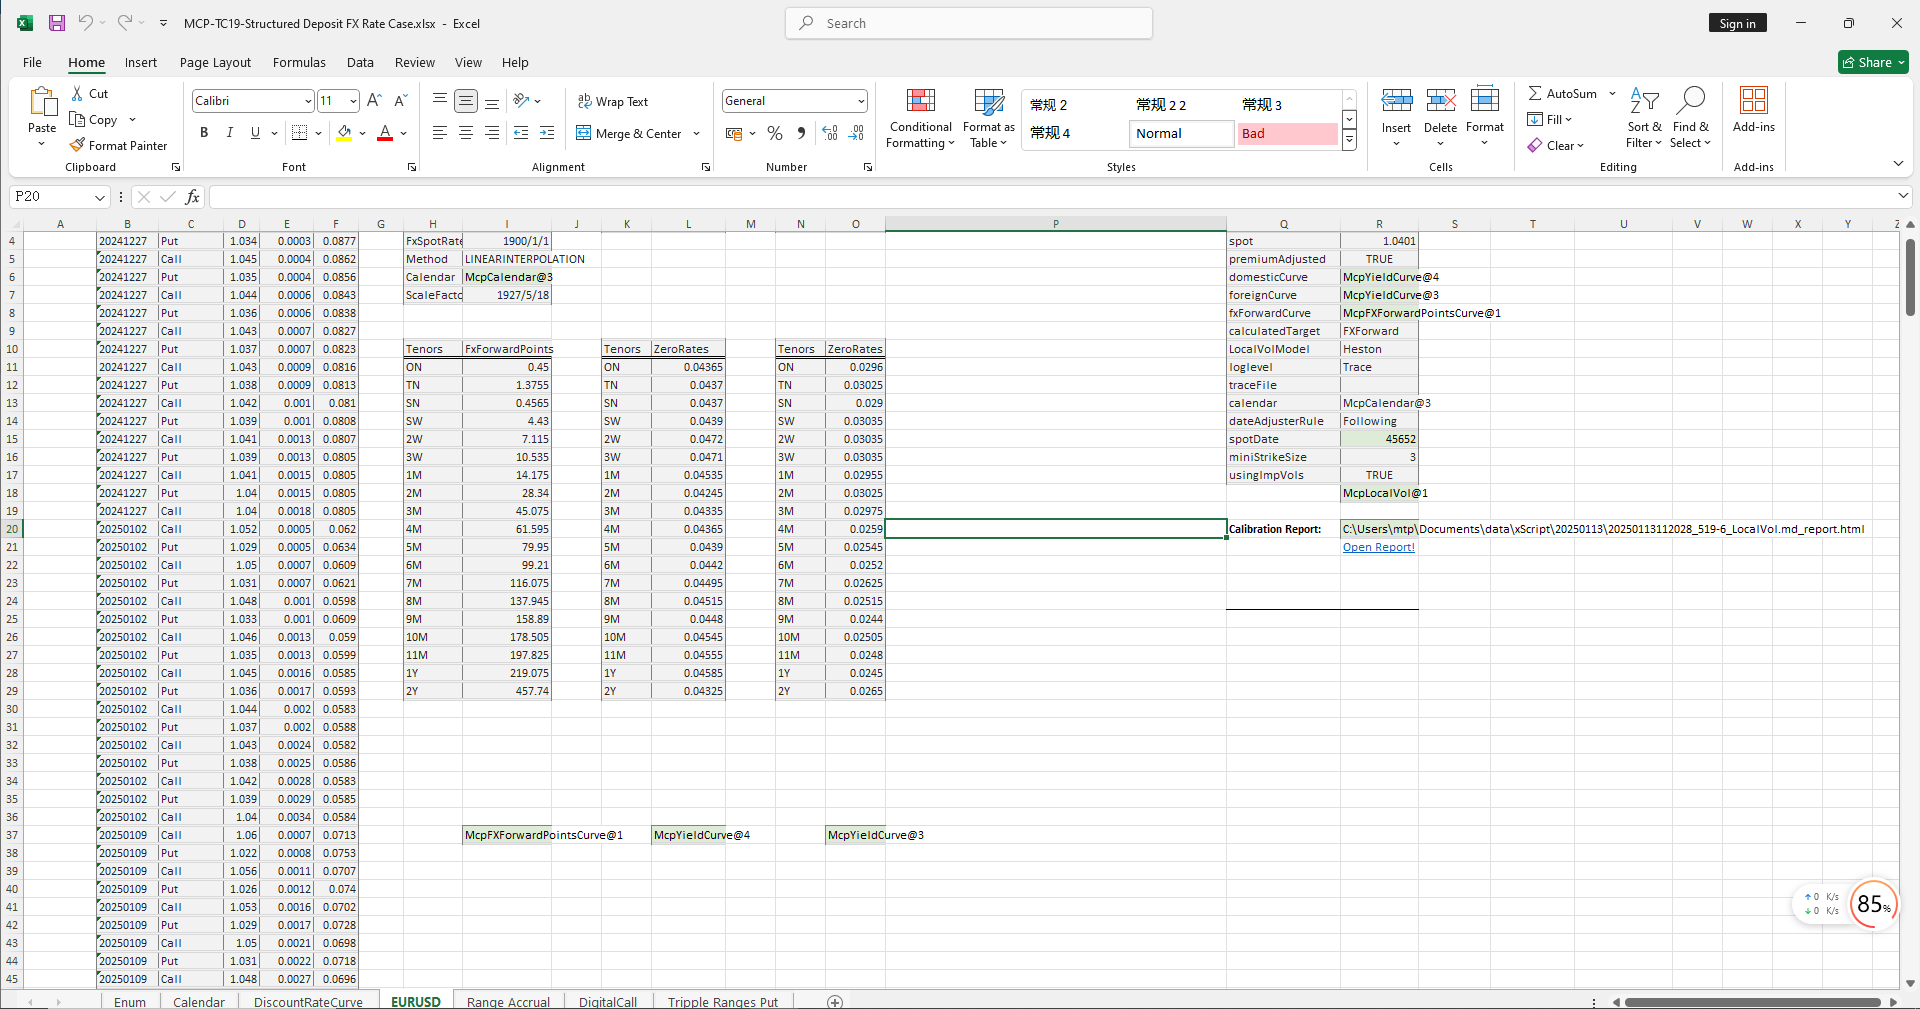Toggle Center horizontal alignment
Screen dimensions: 1920x1009
466,132
